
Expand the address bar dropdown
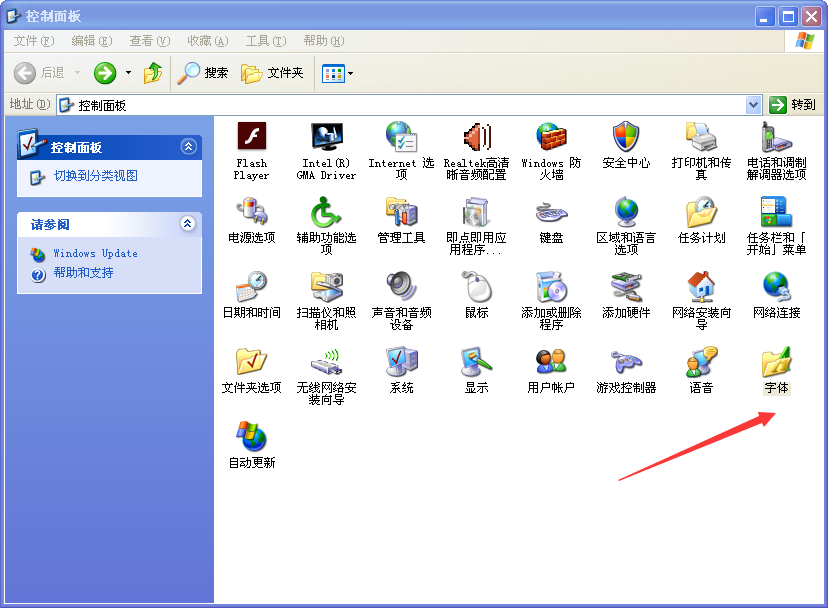click(754, 105)
